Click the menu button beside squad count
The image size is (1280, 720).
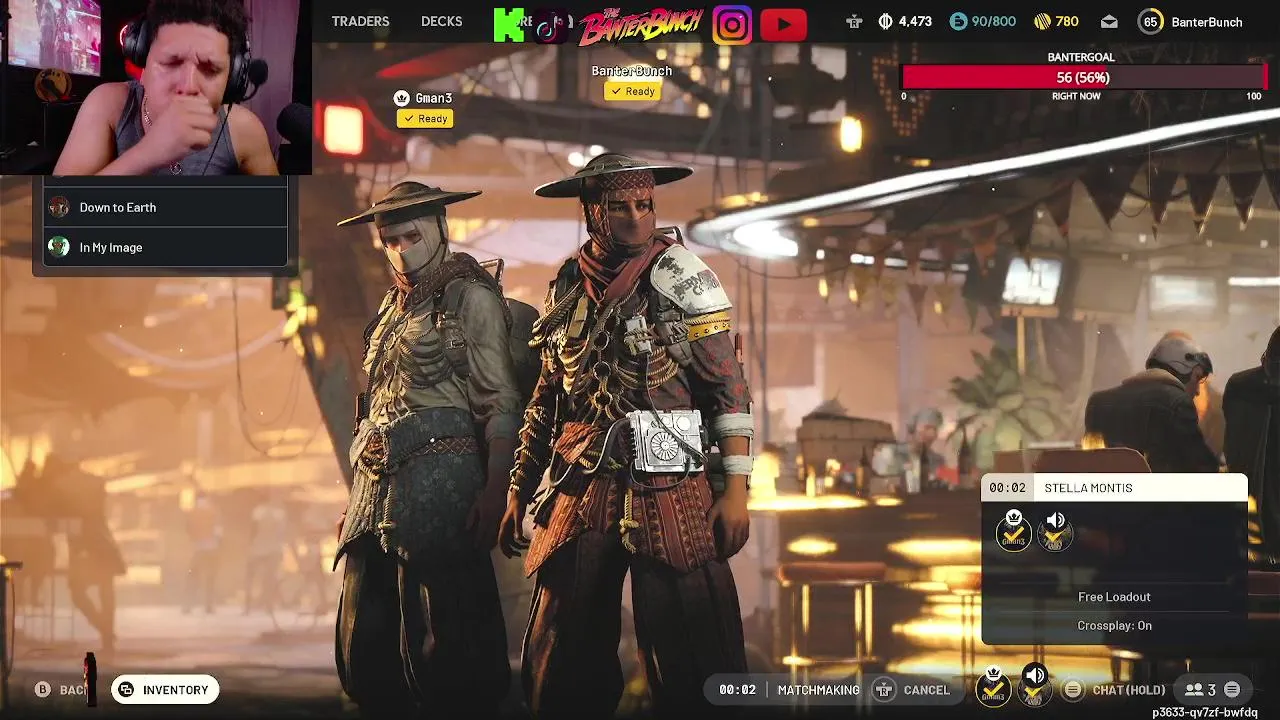(x=1232, y=690)
